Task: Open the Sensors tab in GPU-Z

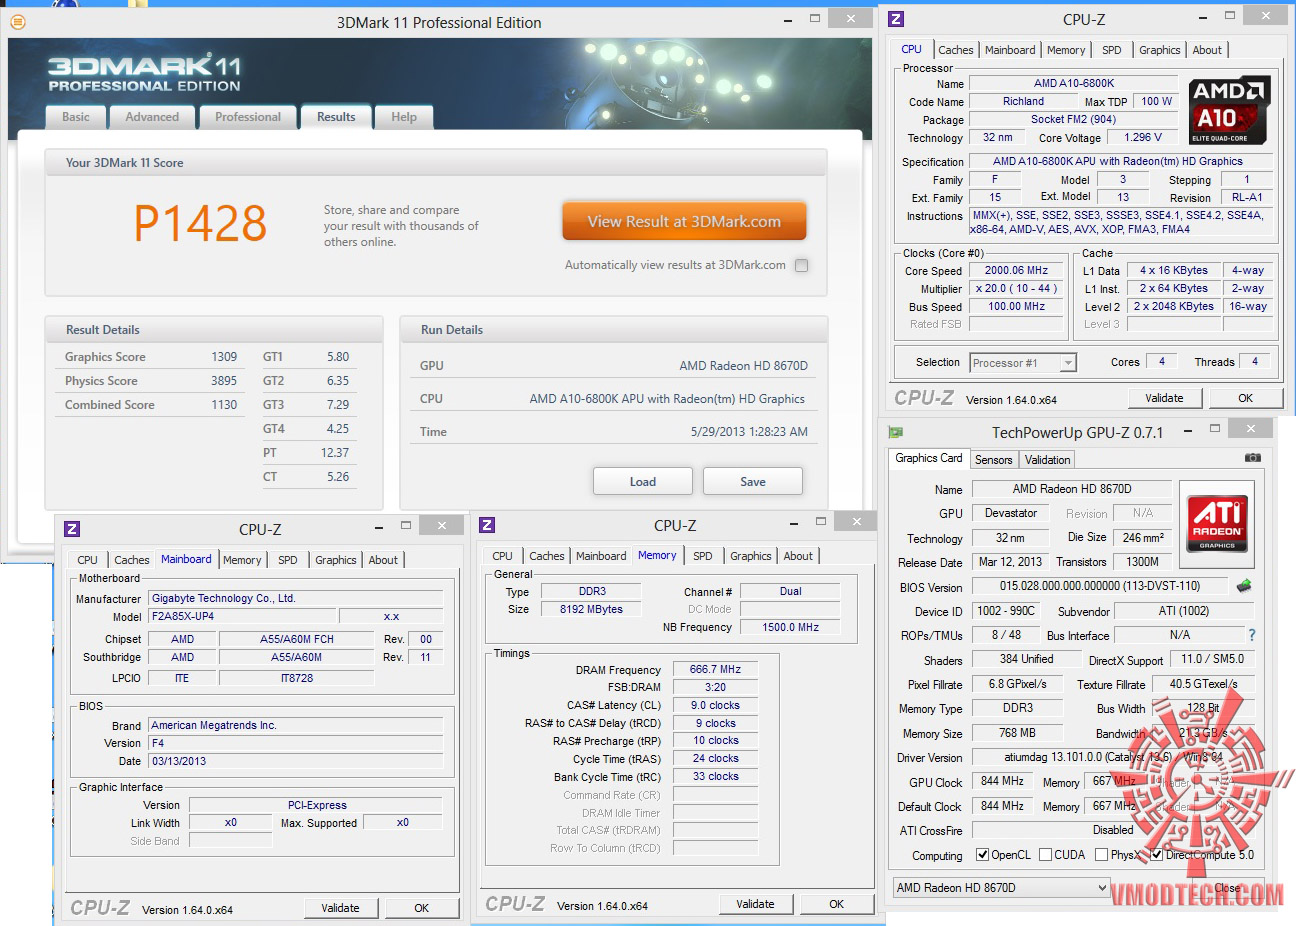Action: tap(993, 460)
